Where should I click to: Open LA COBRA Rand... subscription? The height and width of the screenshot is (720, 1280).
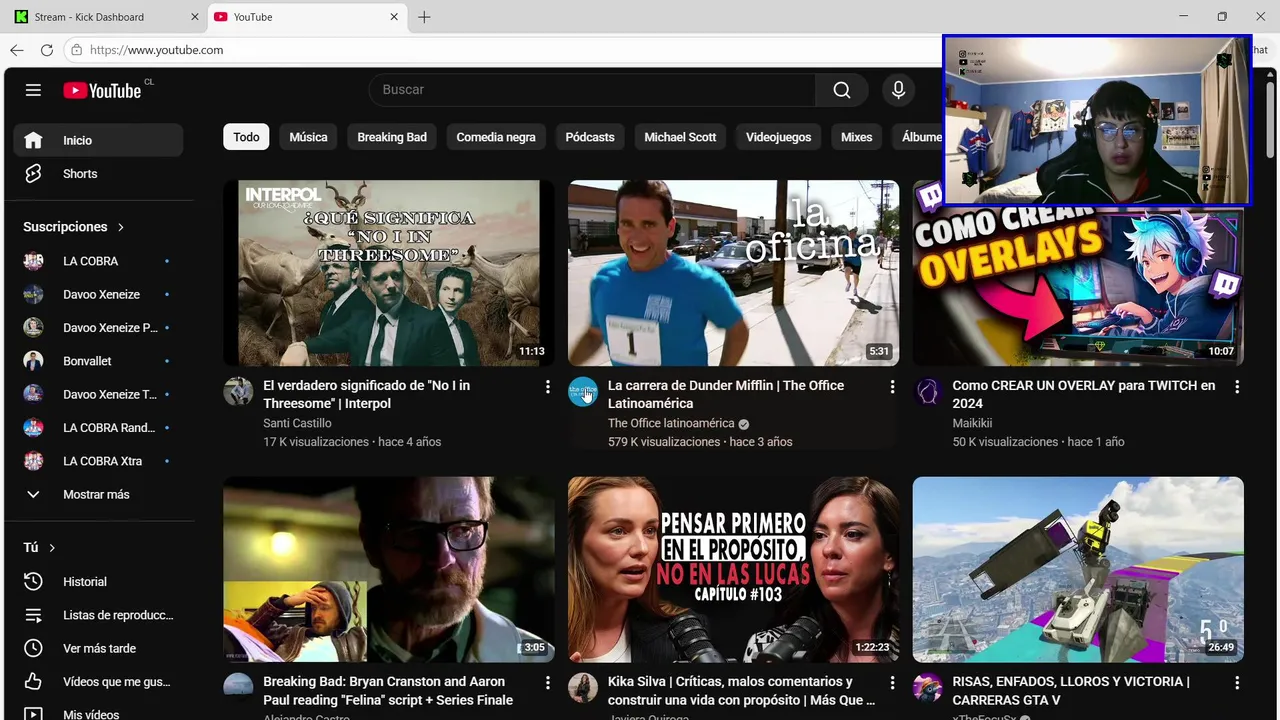[98, 428]
